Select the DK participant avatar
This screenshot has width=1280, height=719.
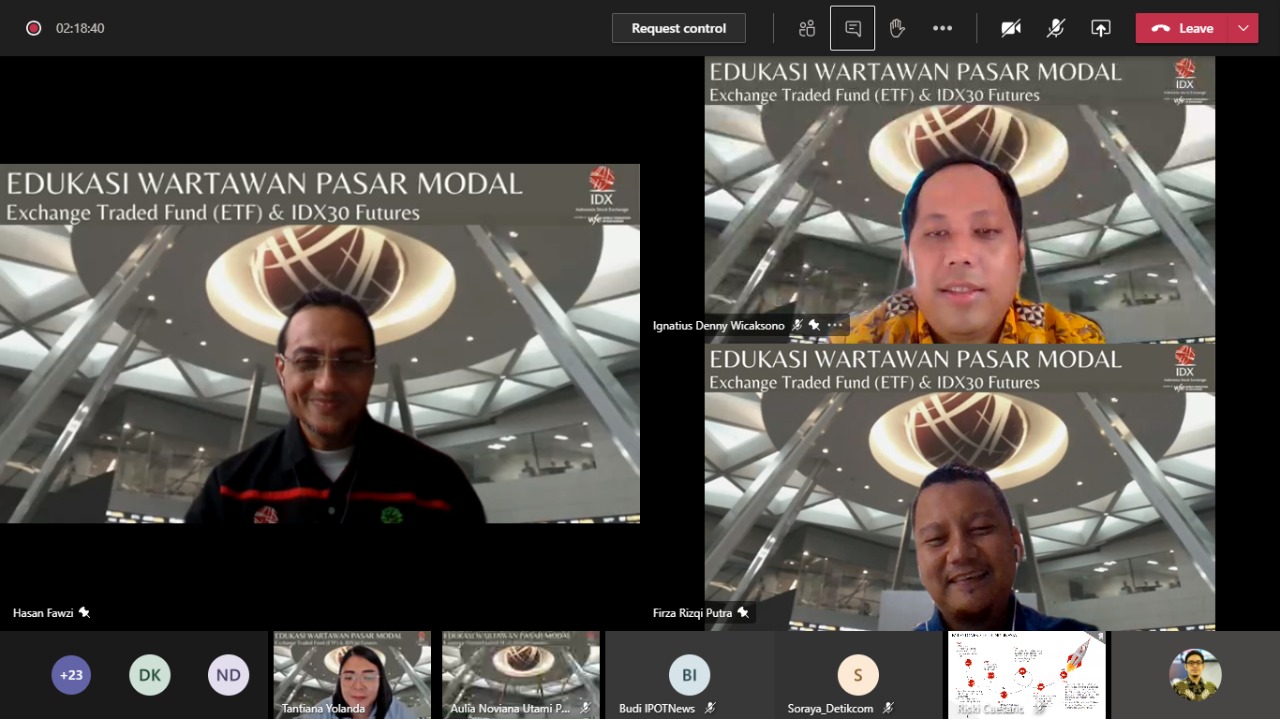pos(149,675)
